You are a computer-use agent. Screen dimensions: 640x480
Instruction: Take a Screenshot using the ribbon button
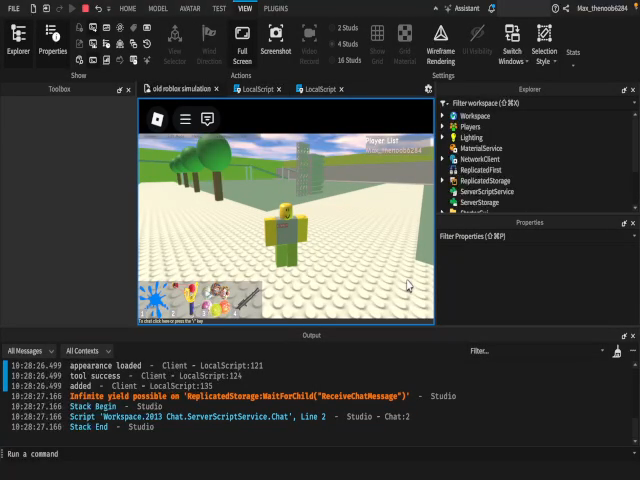[275, 39]
